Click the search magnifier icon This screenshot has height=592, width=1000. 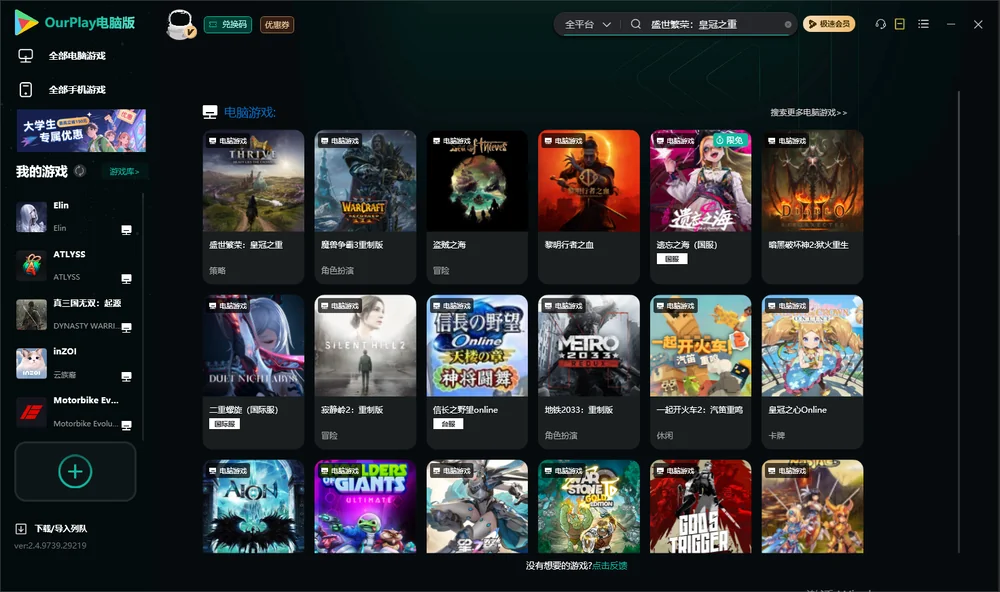tap(636, 24)
